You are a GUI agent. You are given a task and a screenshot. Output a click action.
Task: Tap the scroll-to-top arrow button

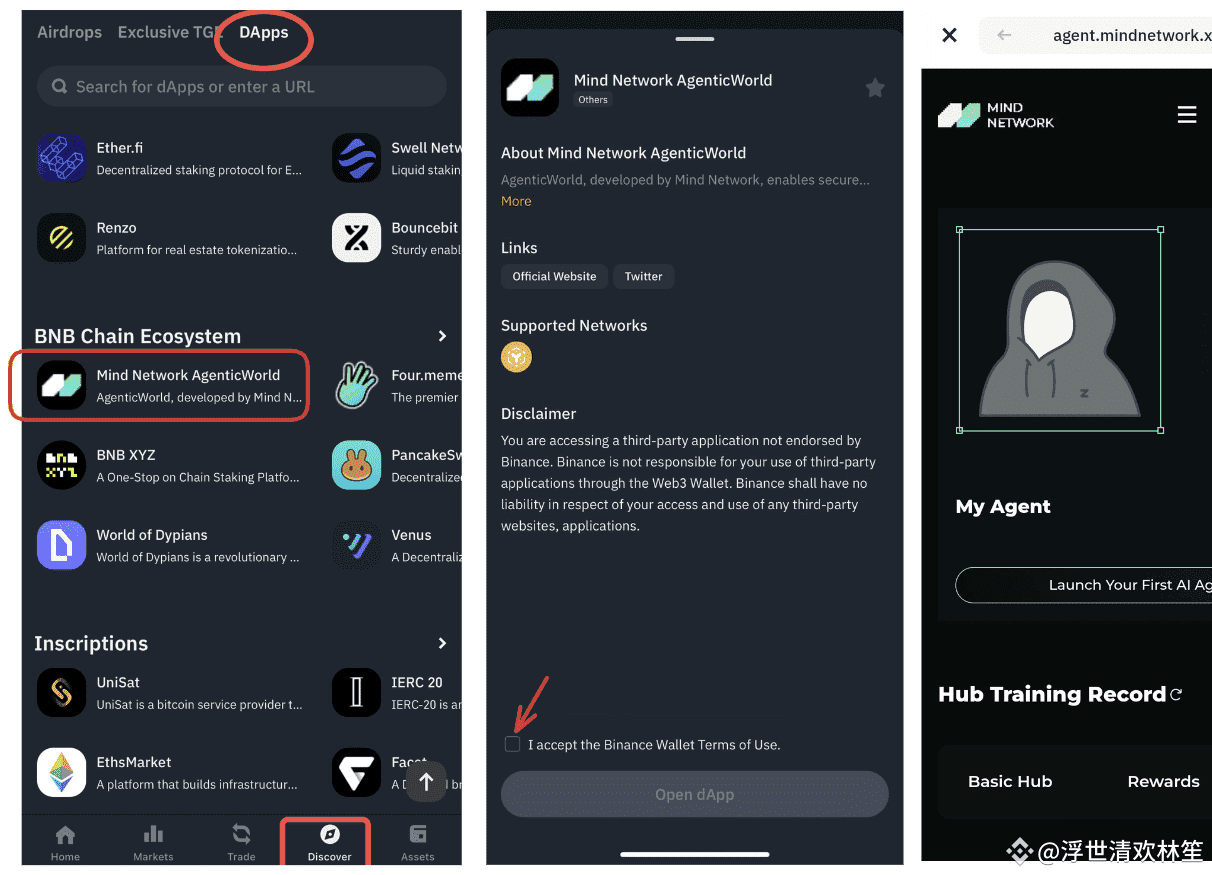pyautogui.click(x=427, y=782)
